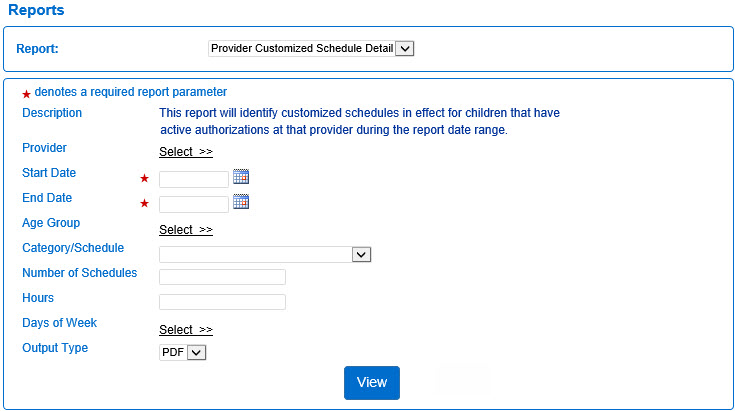Open the Age Group Select >> link
This screenshot has height=411, width=735.
tap(186, 230)
